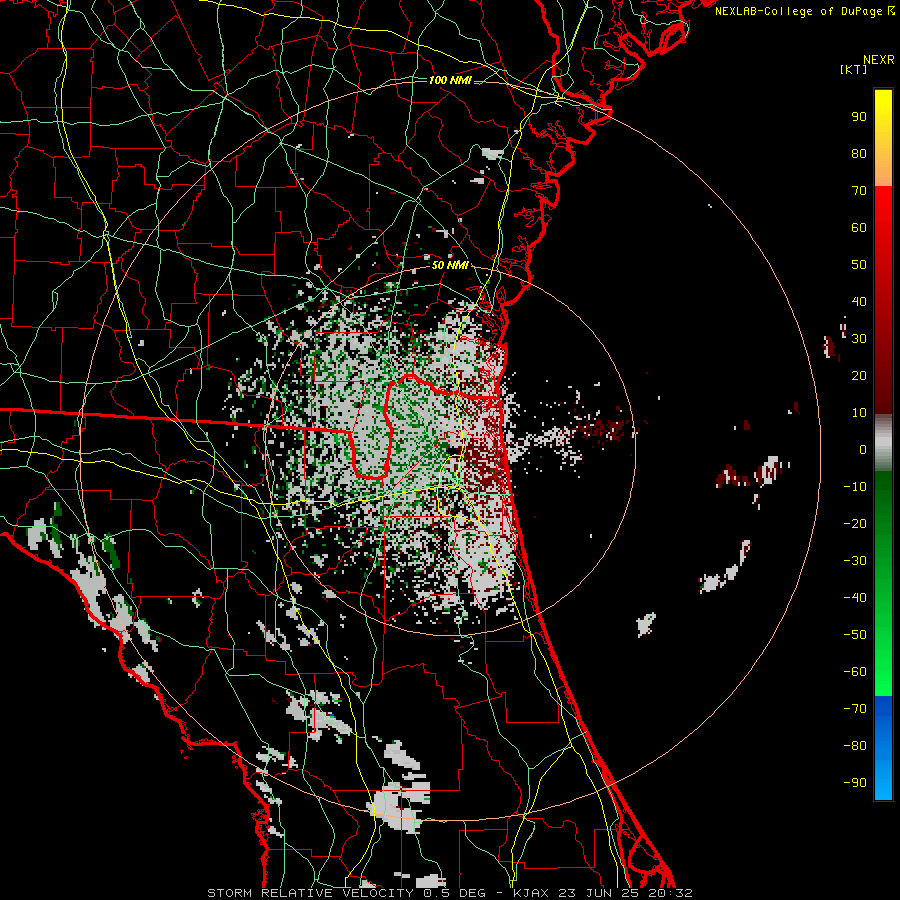Click the blue segment of the color bar
900x900 pixels.
pyautogui.click(x=883, y=748)
